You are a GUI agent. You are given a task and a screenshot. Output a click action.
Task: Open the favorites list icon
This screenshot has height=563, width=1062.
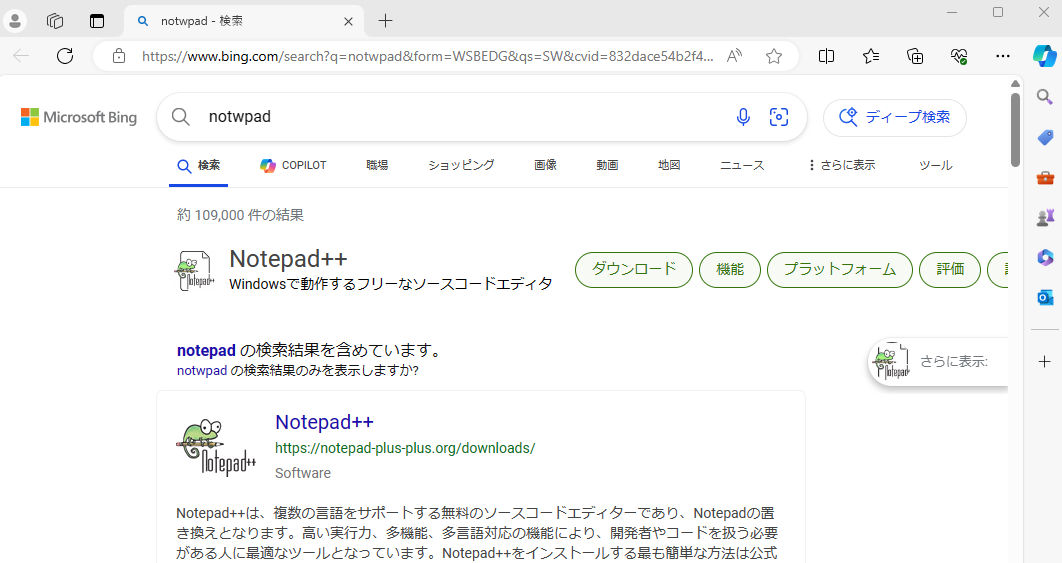pyautogui.click(x=871, y=56)
